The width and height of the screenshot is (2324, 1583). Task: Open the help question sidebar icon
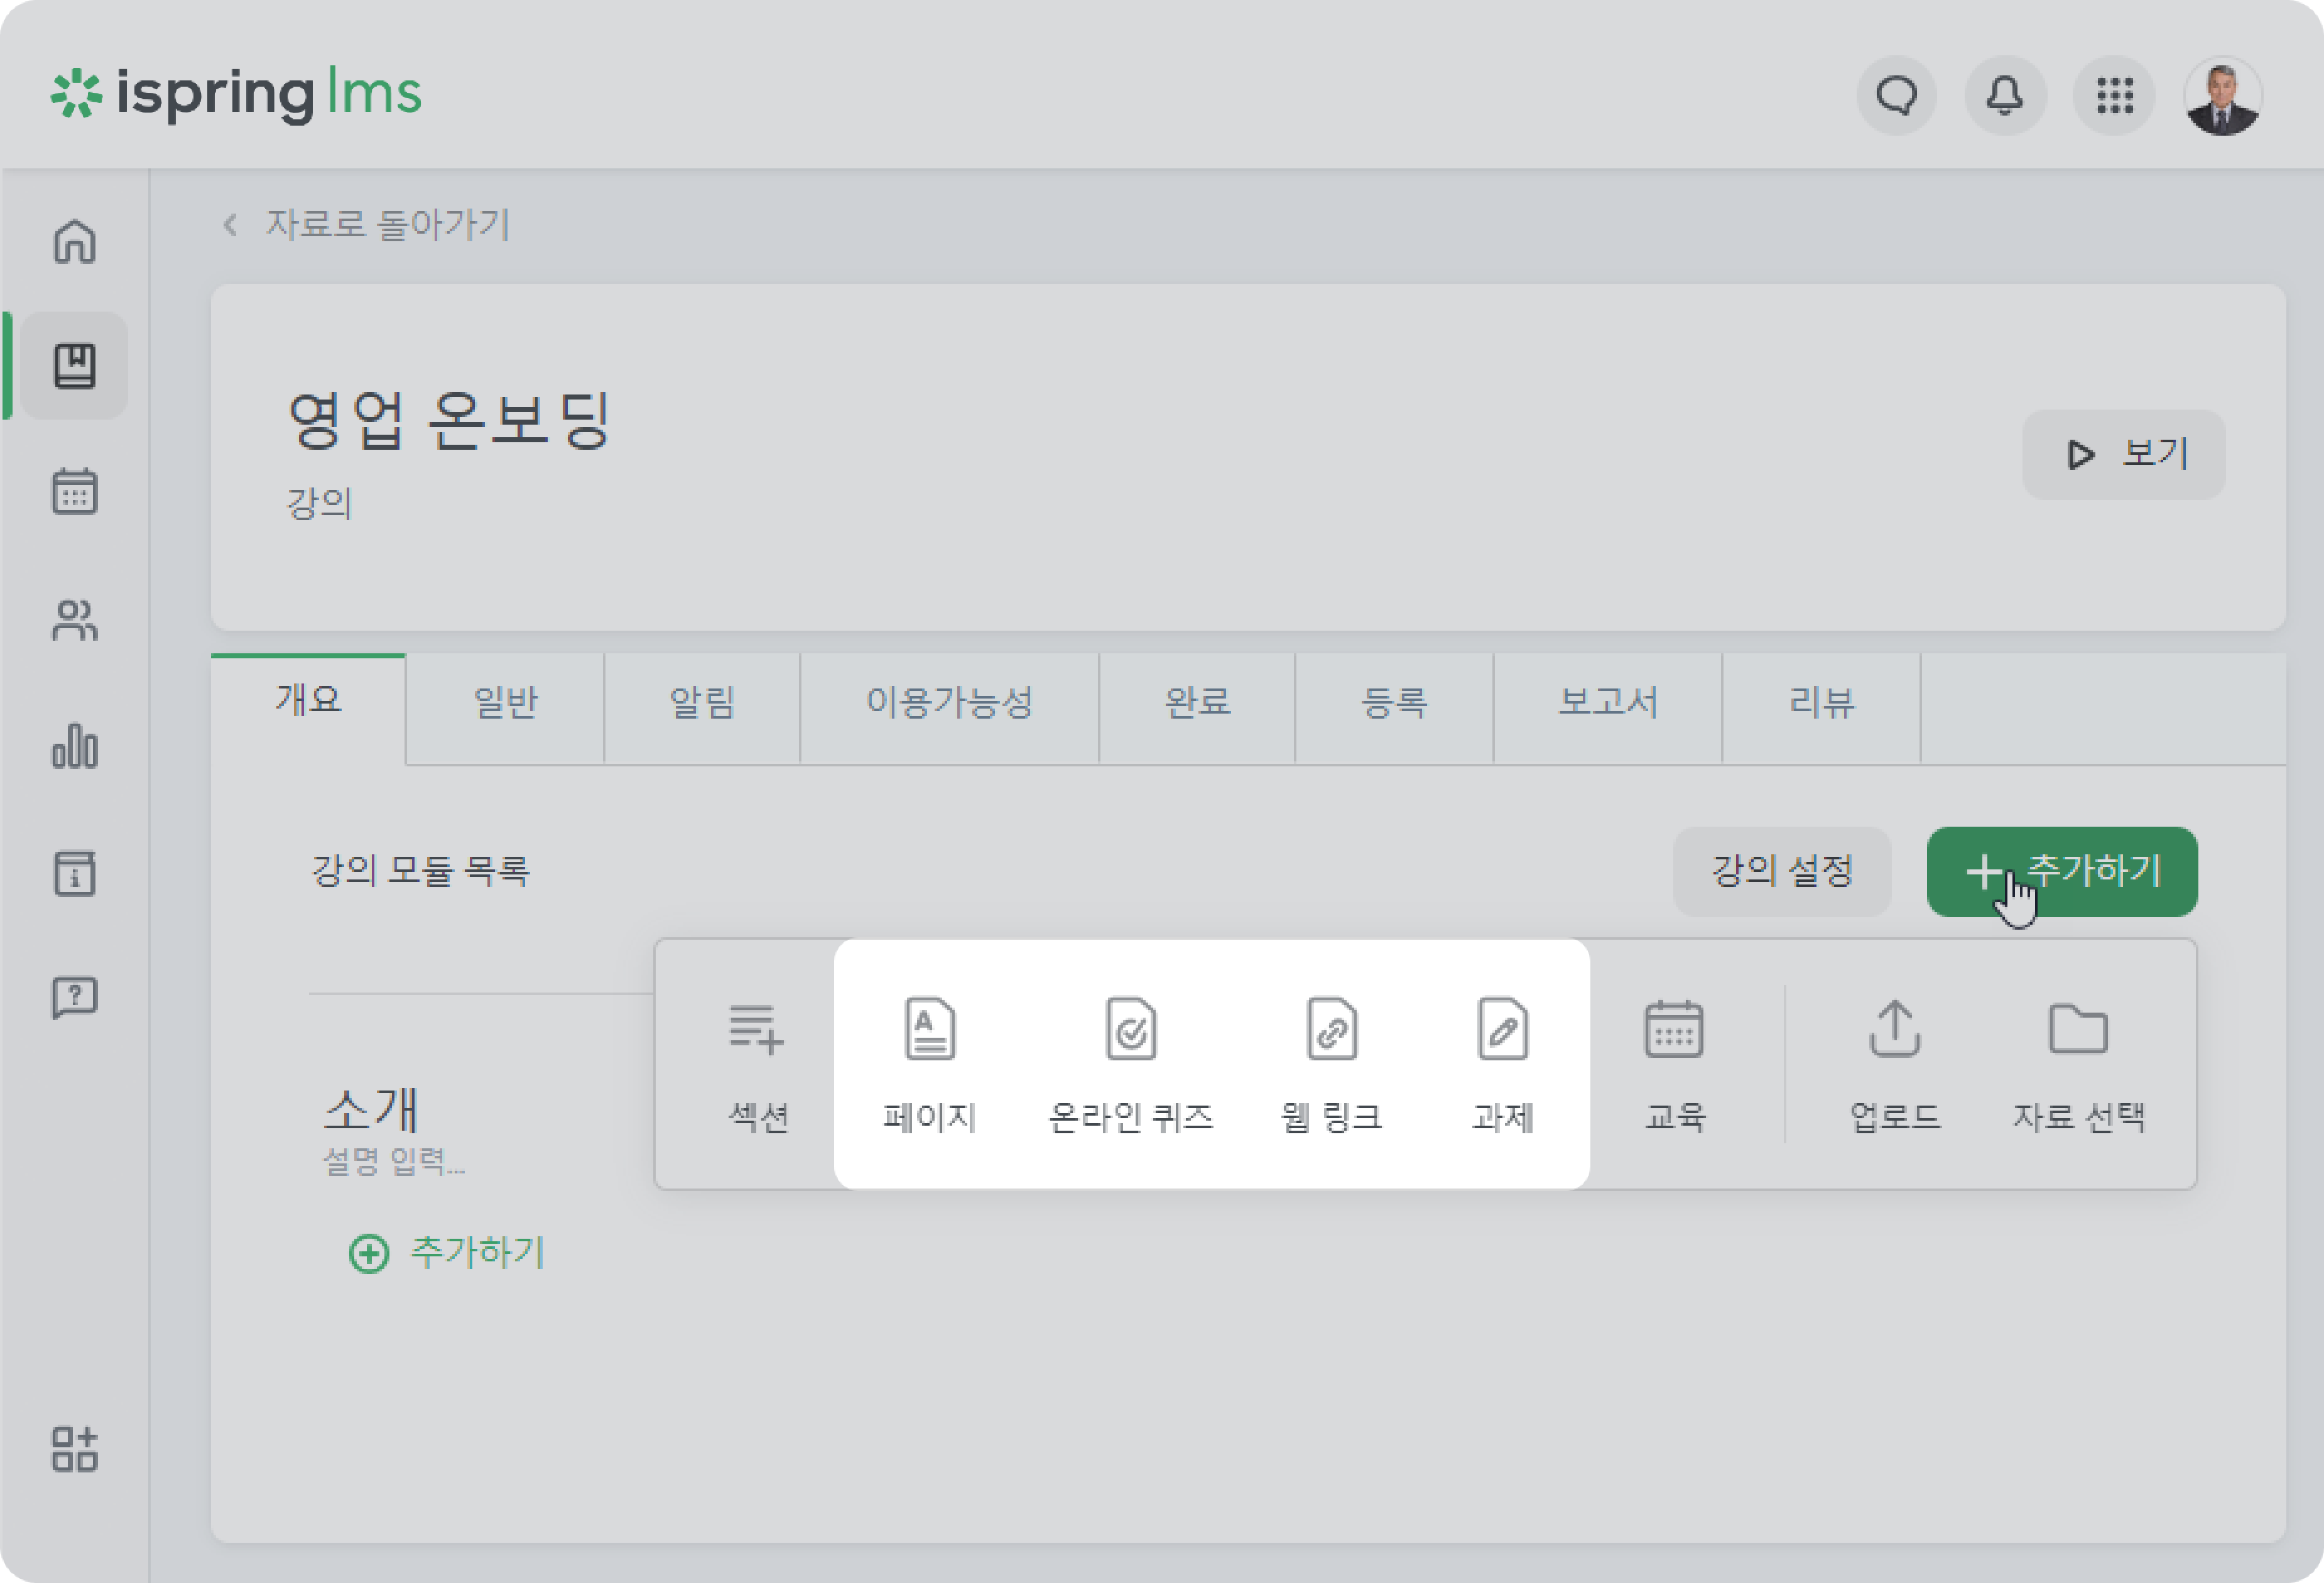tap(75, 997)
